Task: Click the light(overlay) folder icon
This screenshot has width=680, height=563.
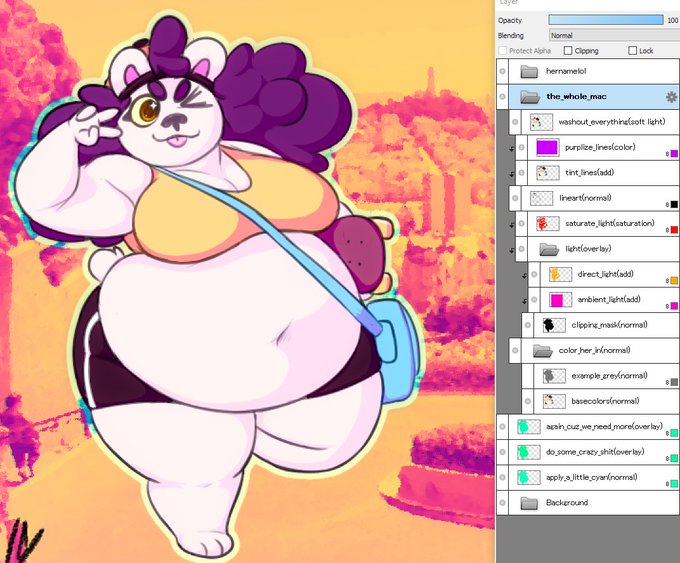Action: tap(549, 249)
